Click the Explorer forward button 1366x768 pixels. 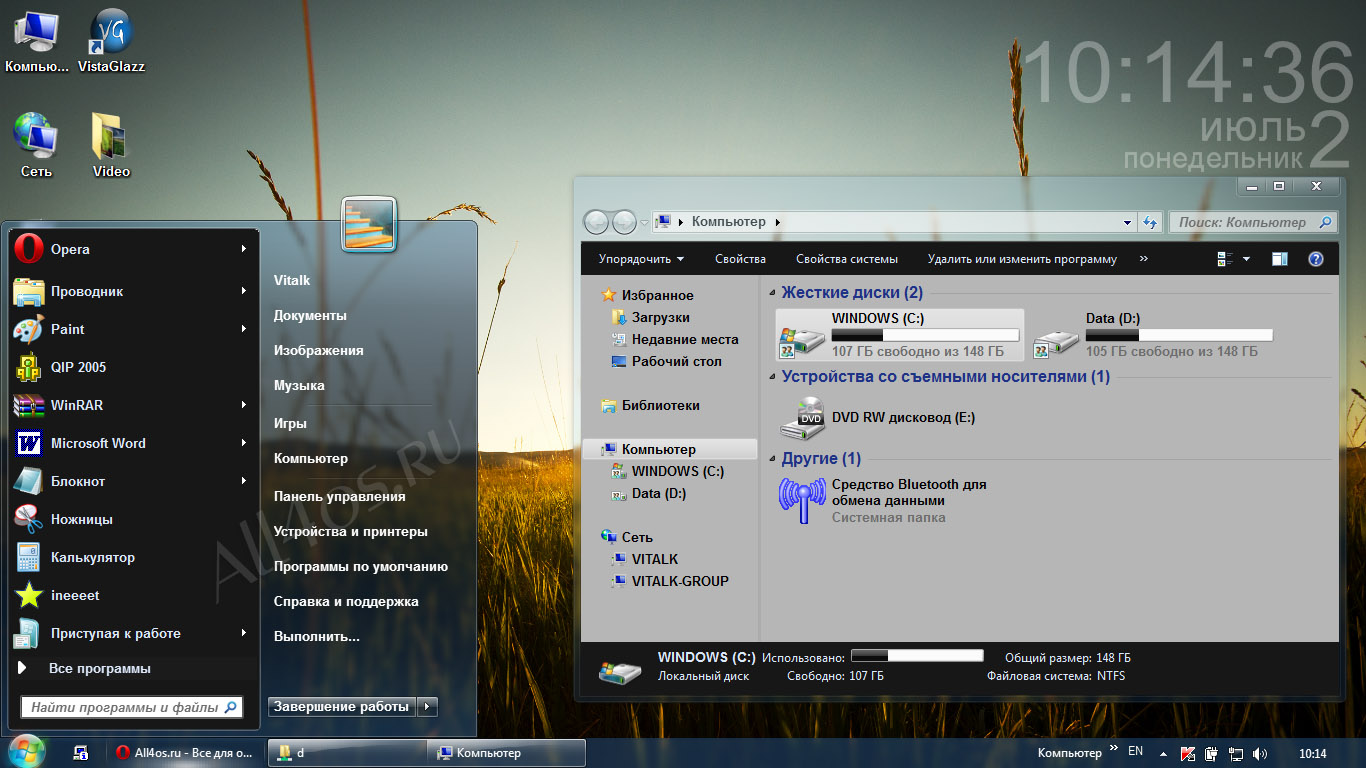point(624,222)
